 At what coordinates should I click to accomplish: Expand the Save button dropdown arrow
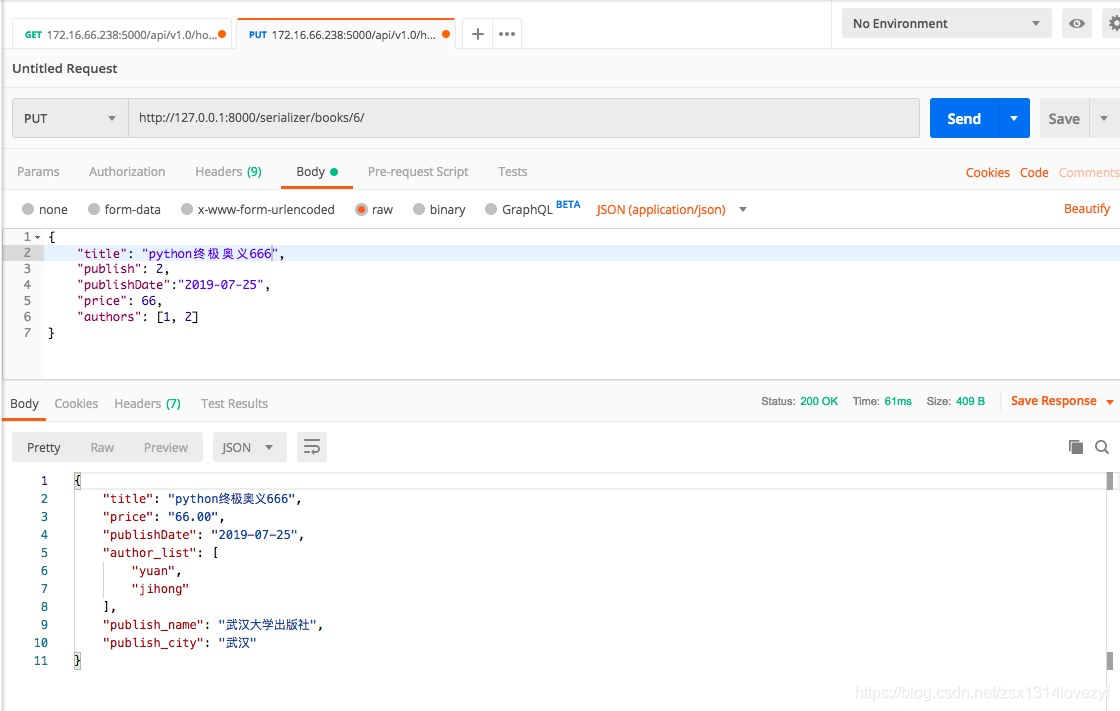coord(1104,119)
